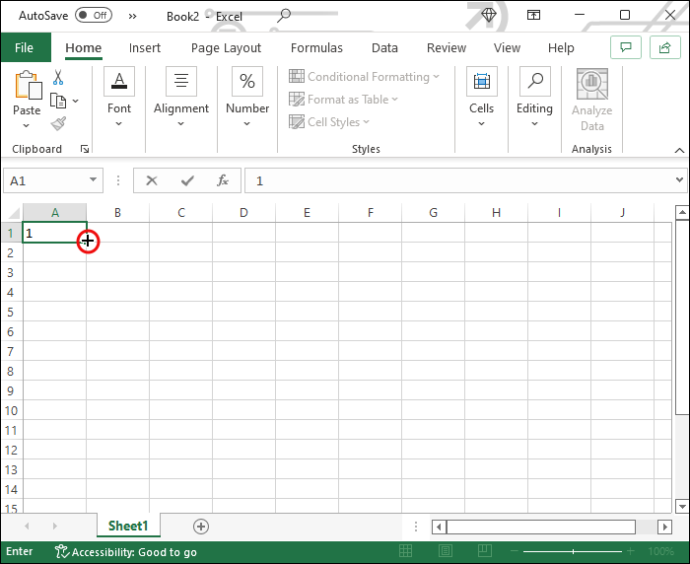Open the Cells group button
690x564 pixels.
[481, 97]
